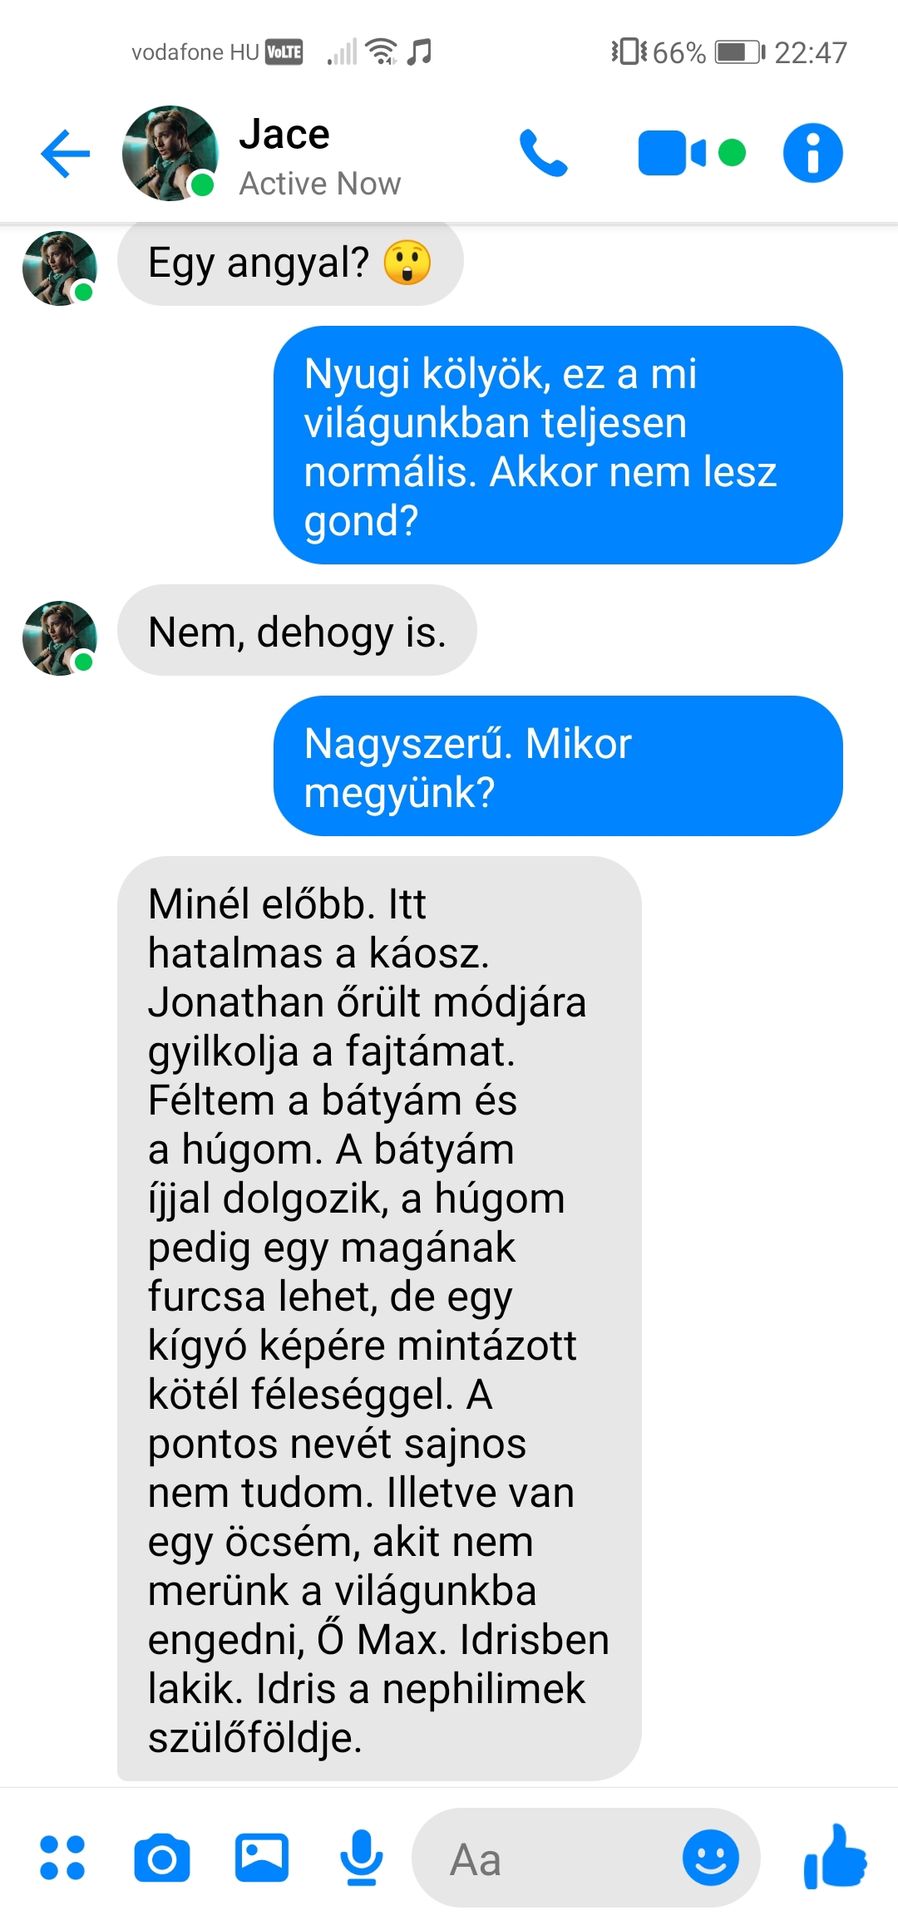Open the more apps four-dot menu

coord(62,1857)
